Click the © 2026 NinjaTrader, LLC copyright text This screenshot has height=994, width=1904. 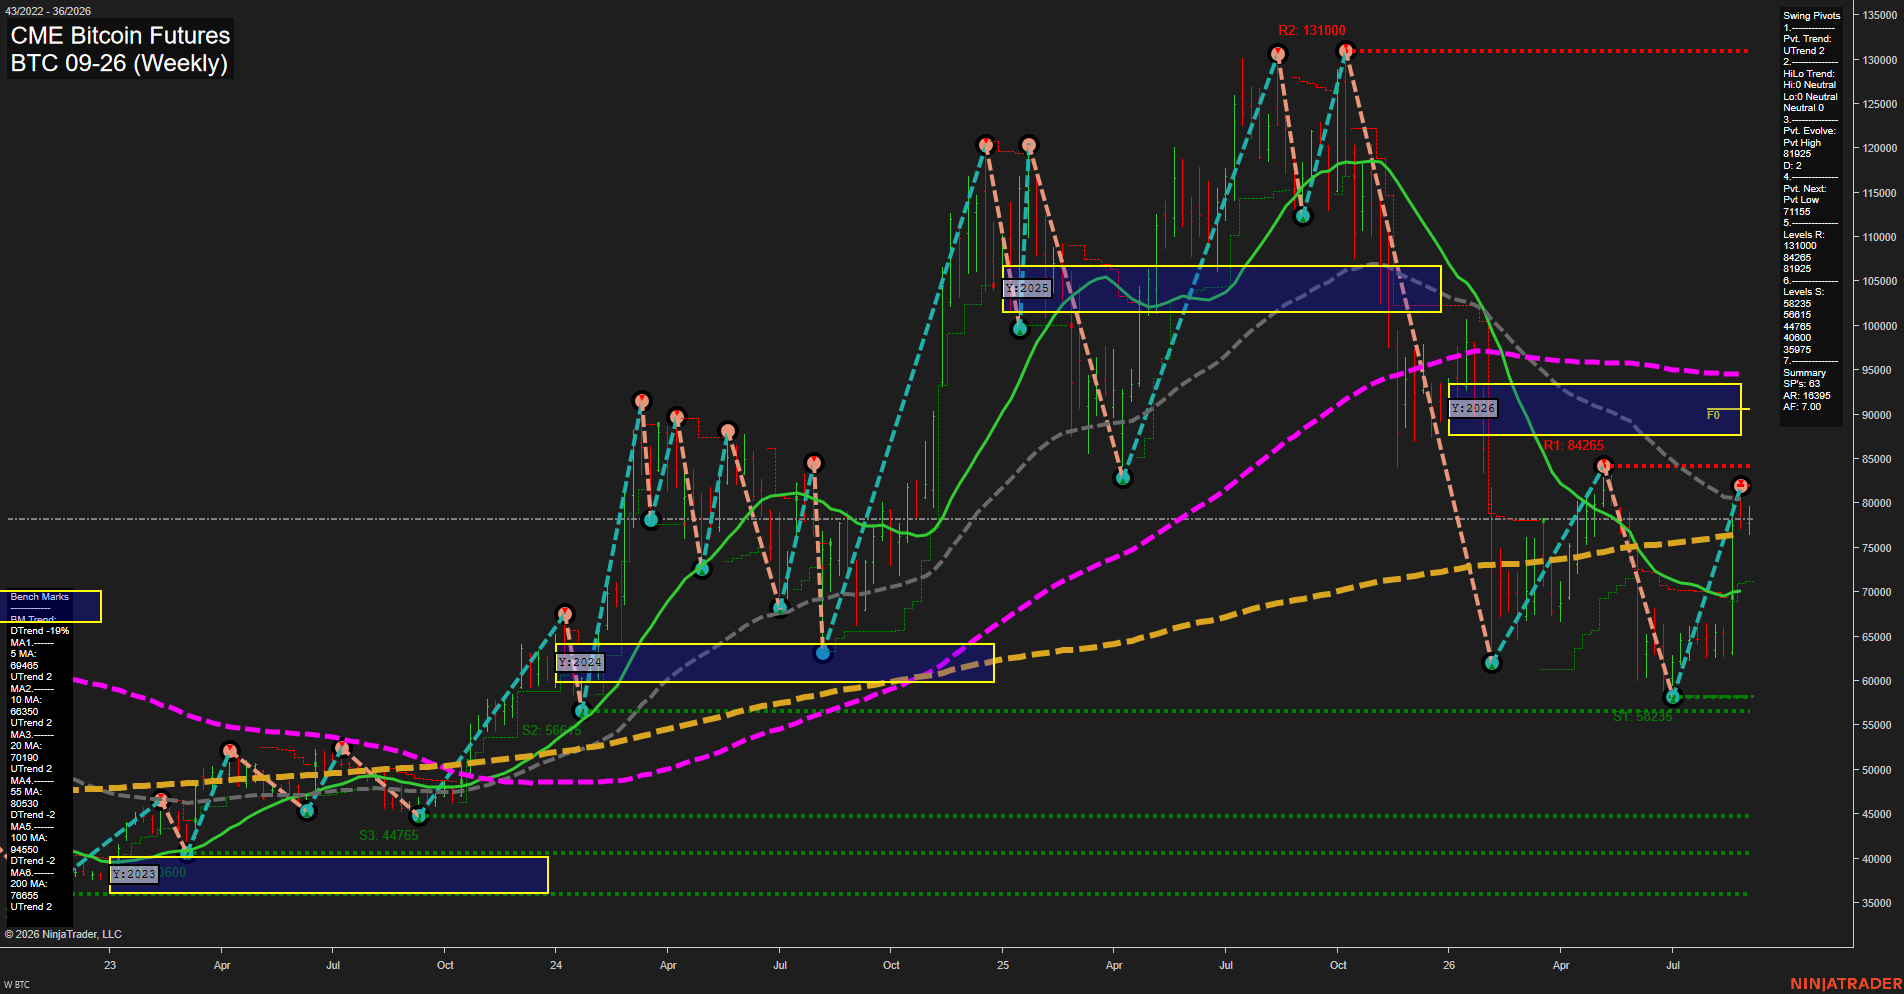coord(63,934)
